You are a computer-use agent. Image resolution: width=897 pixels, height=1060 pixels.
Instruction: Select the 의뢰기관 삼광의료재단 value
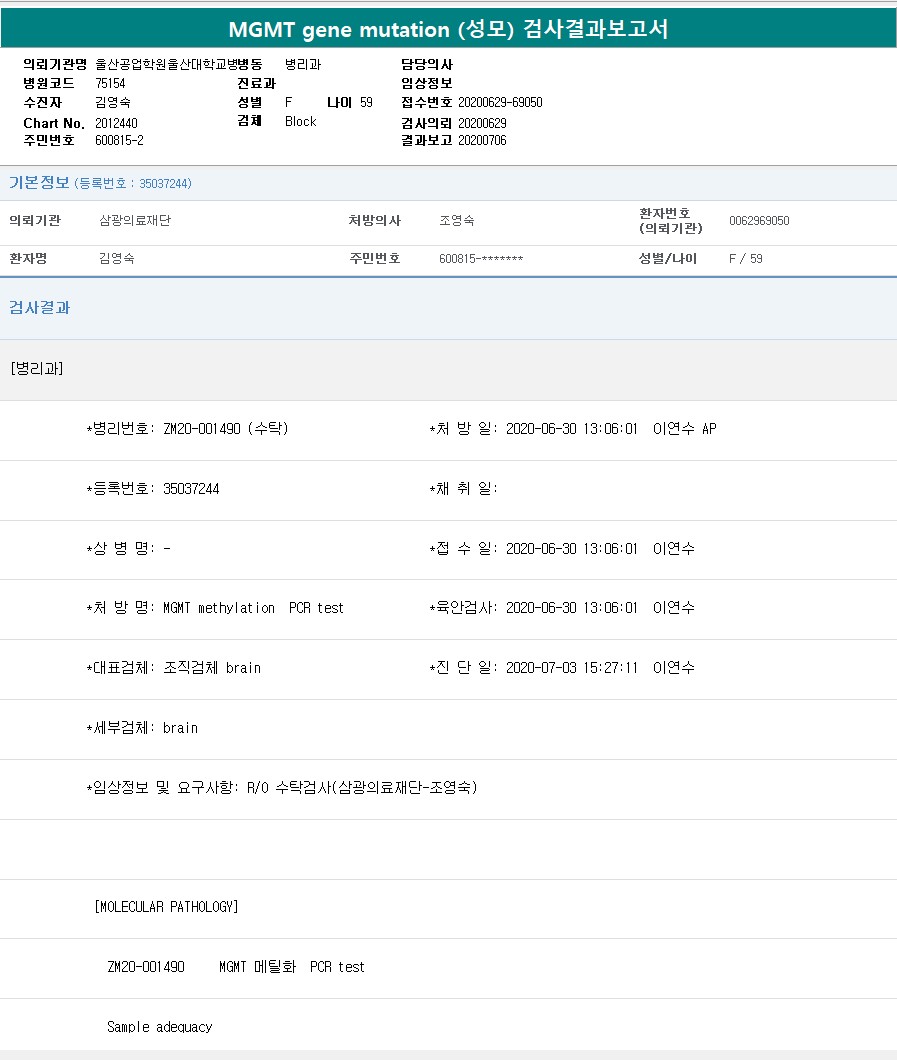pyautogui.click(x=135, y=221)
